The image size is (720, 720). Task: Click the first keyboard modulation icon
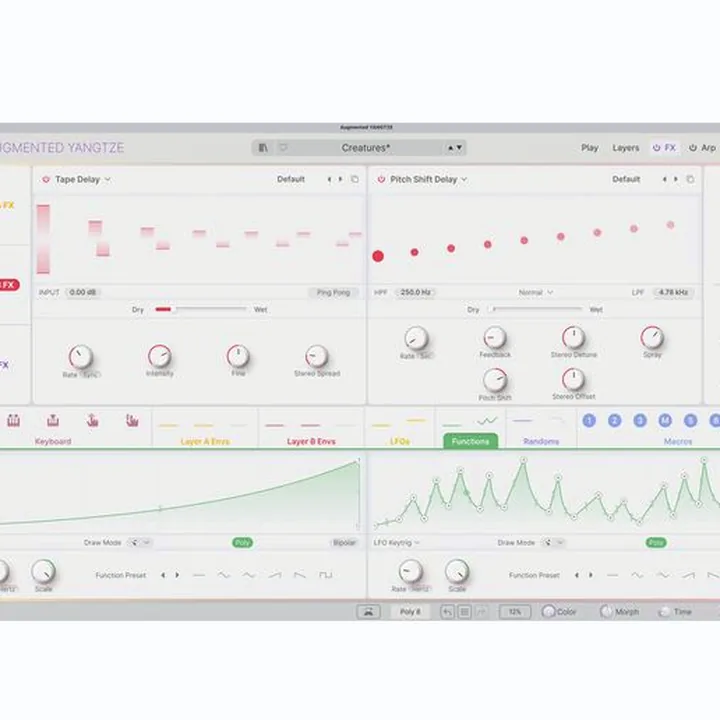[13, 420]
